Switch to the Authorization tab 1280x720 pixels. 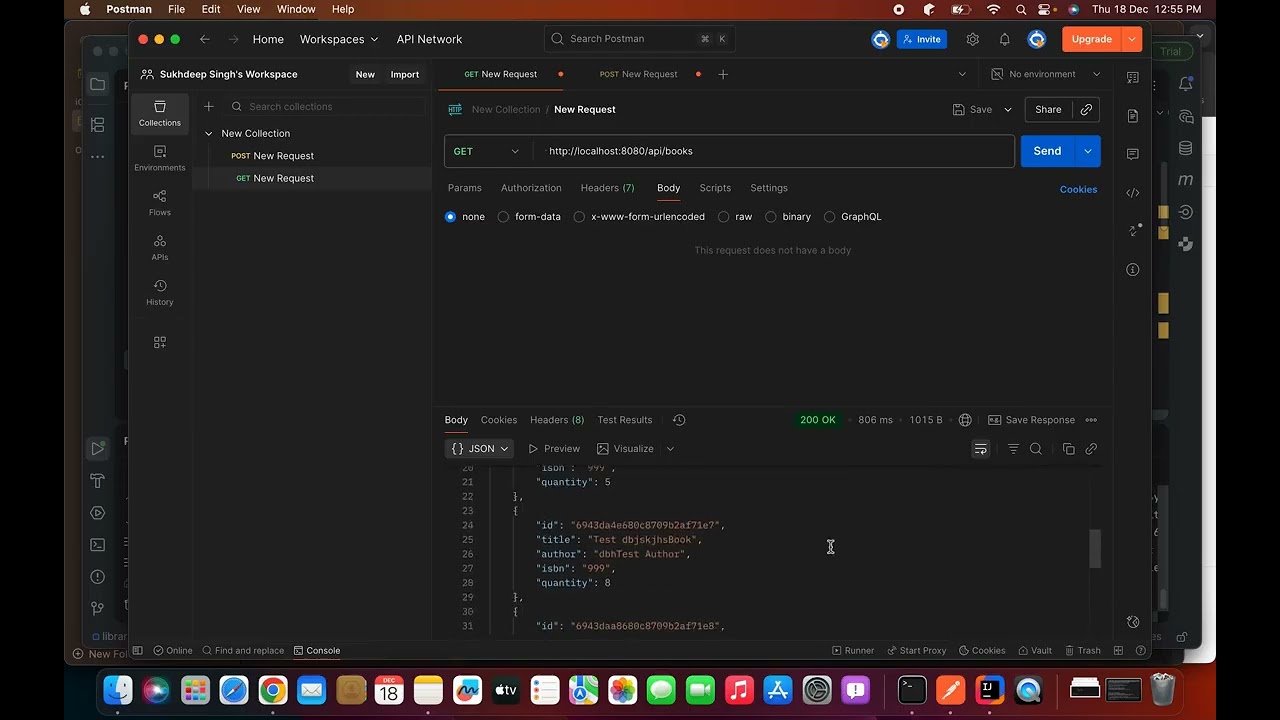click(531, 188)
